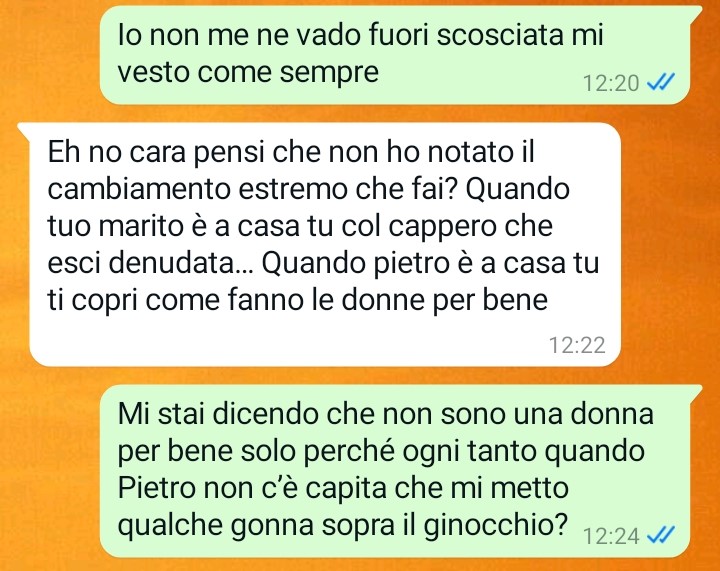
Task: Click 'Pietro non c'è capita' line
Action: coord(253,488)
